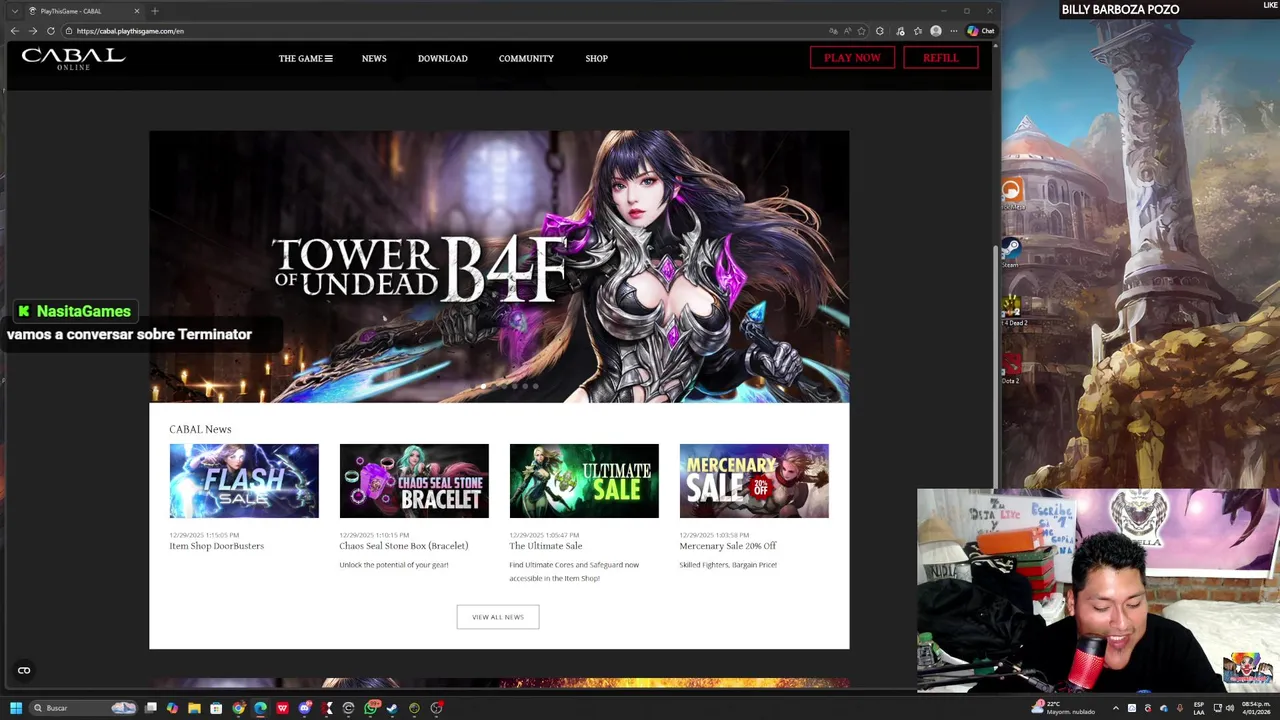Click the CABAL Online logo

click(x=73, y=58)
